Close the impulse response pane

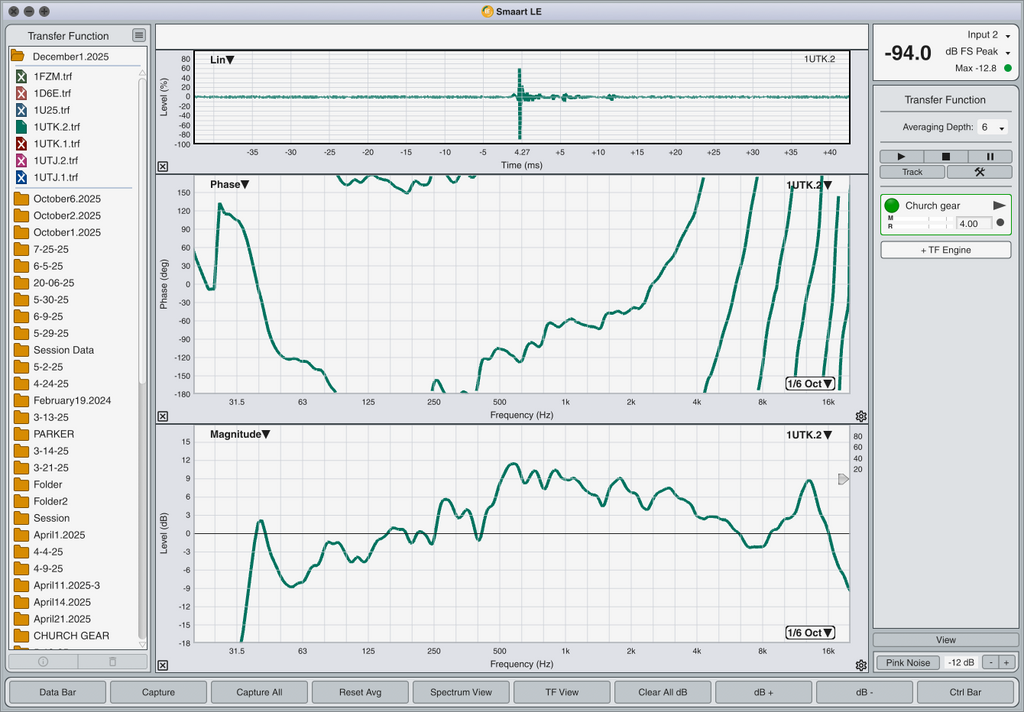pyautogui.click(x=163, y=167)
